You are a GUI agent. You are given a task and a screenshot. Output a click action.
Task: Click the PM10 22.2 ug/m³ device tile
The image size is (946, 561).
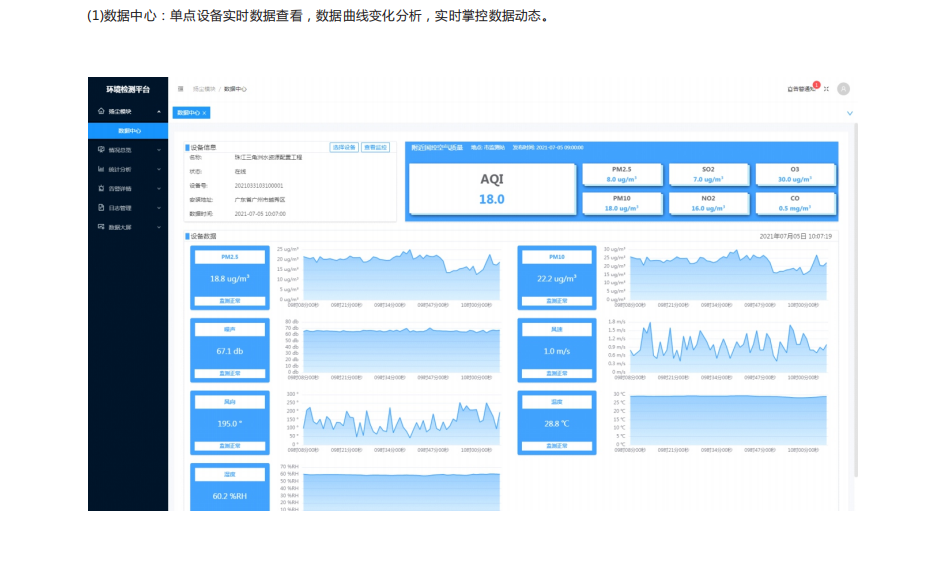tap(557, 277)
